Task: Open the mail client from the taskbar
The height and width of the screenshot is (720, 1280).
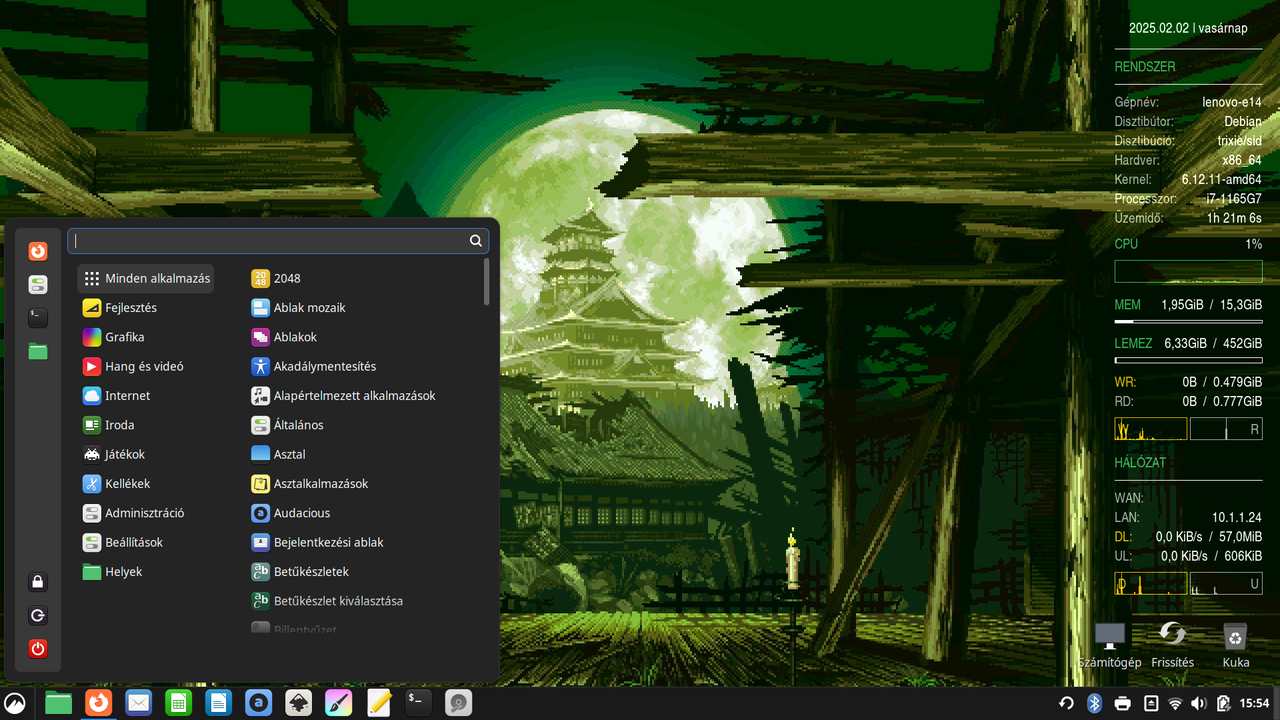Action: [138, 703]
